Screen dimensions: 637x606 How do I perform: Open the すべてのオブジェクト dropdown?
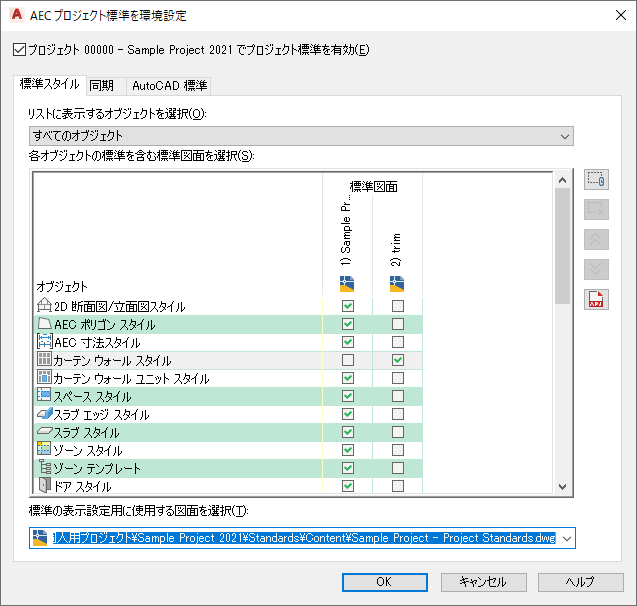click(x=301, y=136)
